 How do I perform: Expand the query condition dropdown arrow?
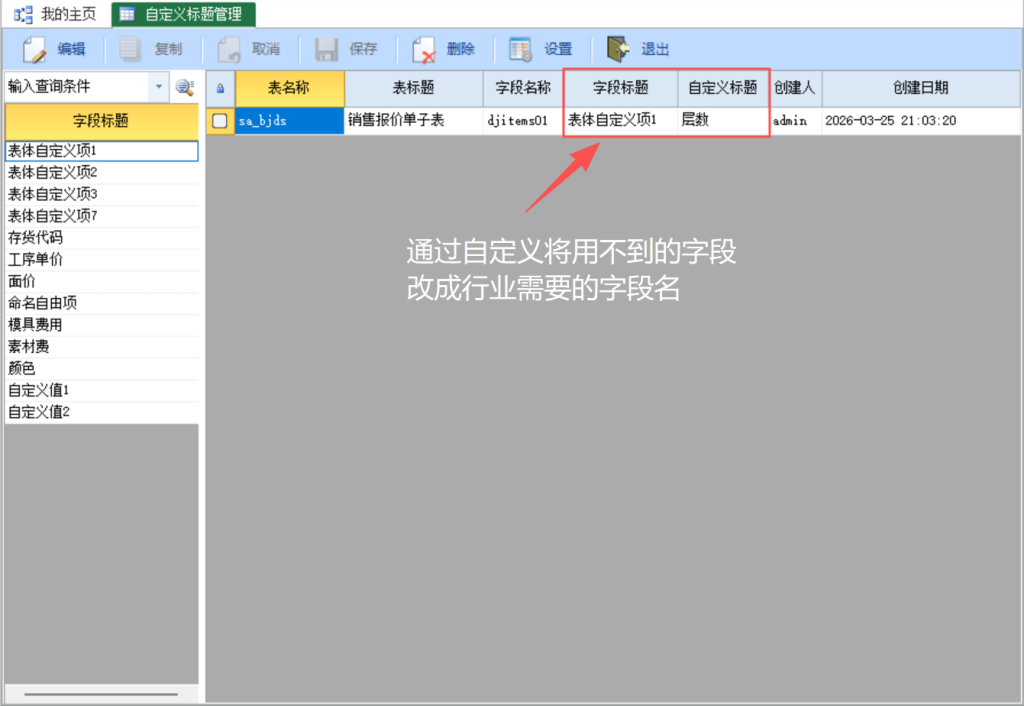[x=158, y=87]
